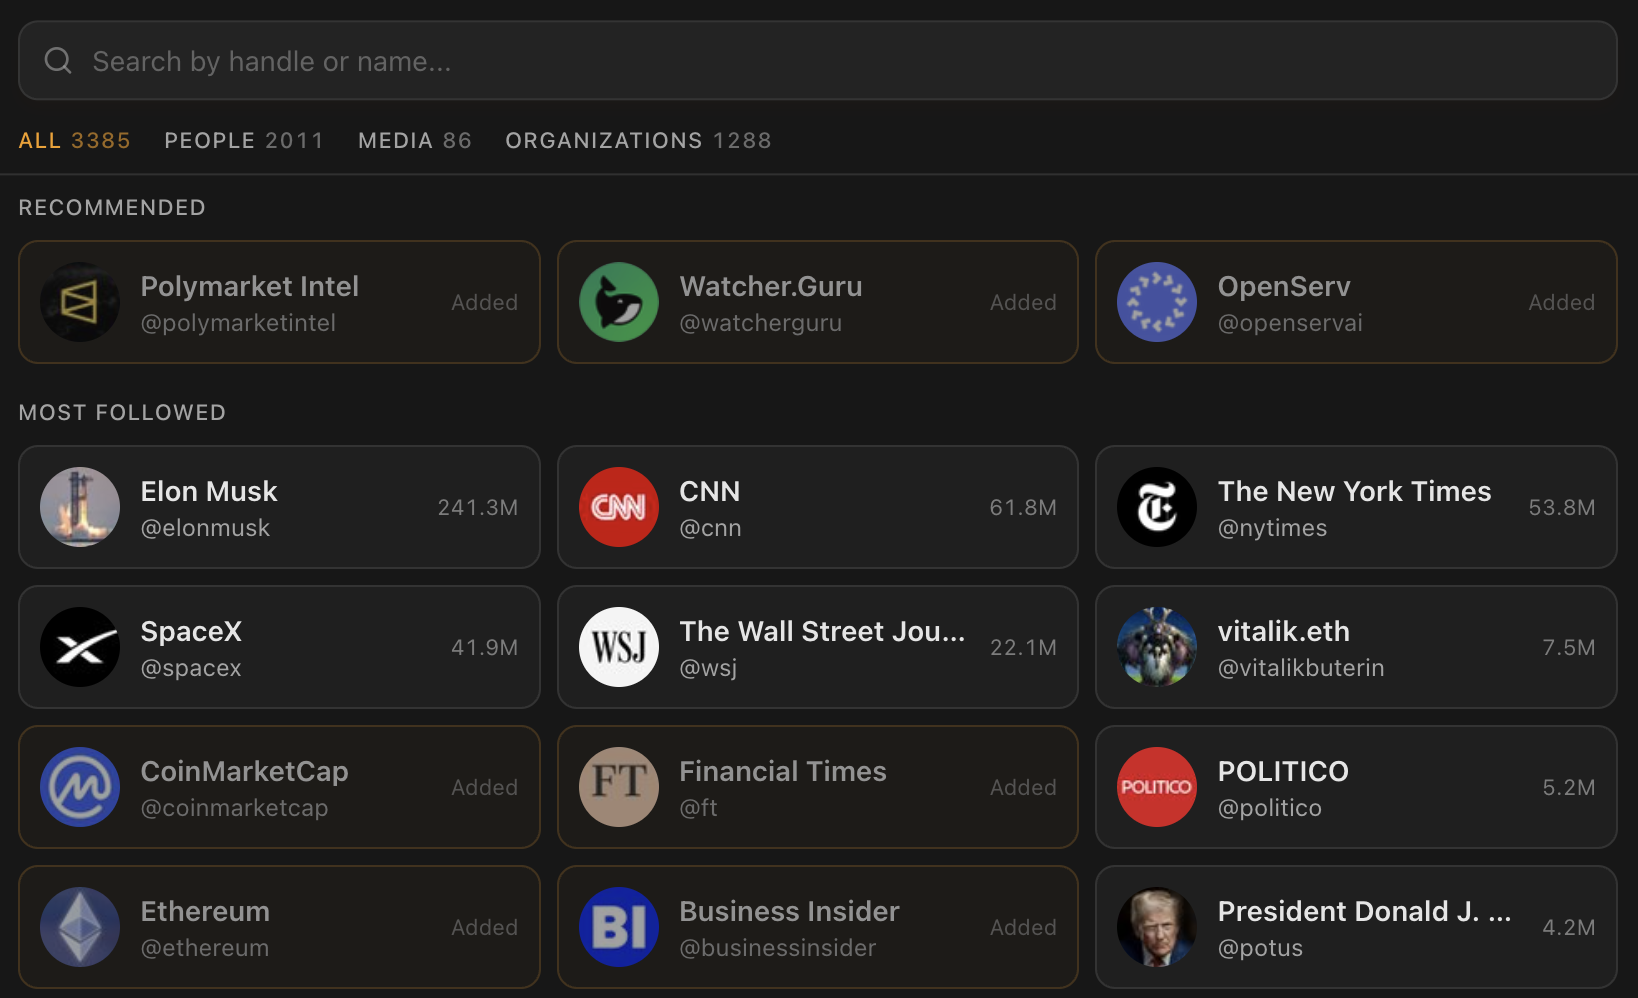Open The New York Times name
The image size is (1638, 998).
click(x=1354, y=491)
